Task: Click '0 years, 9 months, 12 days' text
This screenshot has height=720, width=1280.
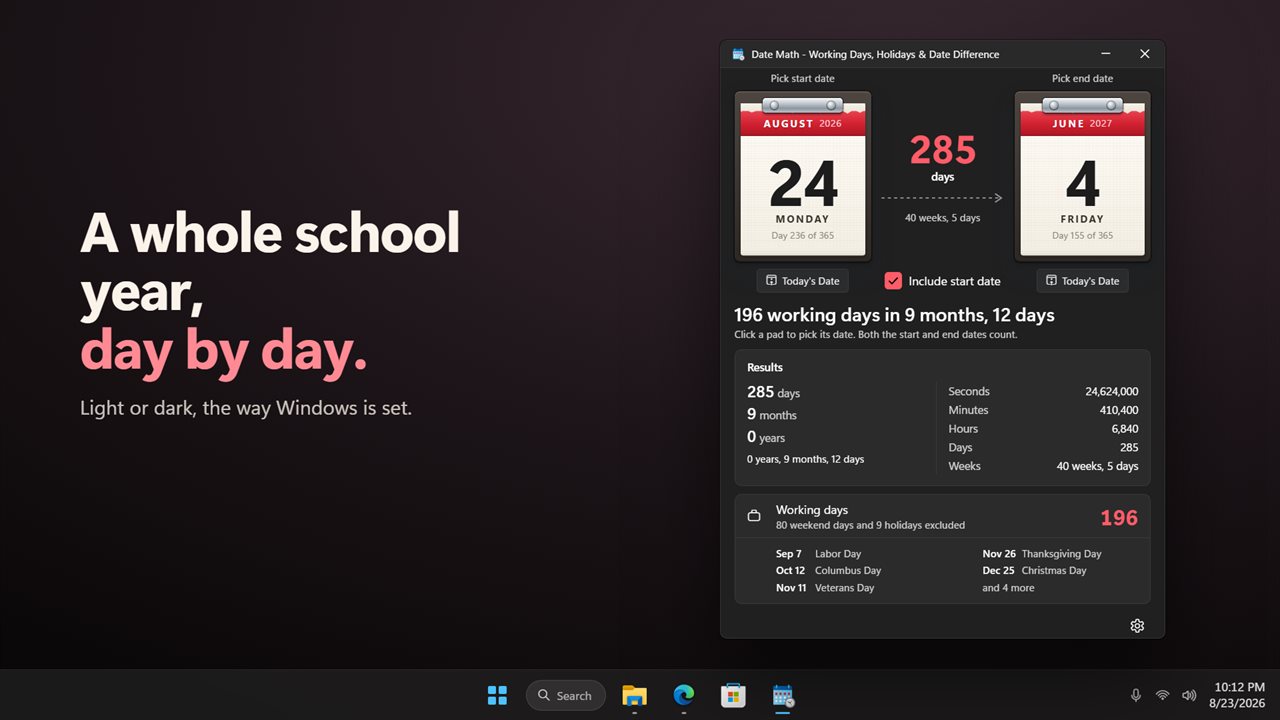Action: pyautogui.click(x=806, y=459)
